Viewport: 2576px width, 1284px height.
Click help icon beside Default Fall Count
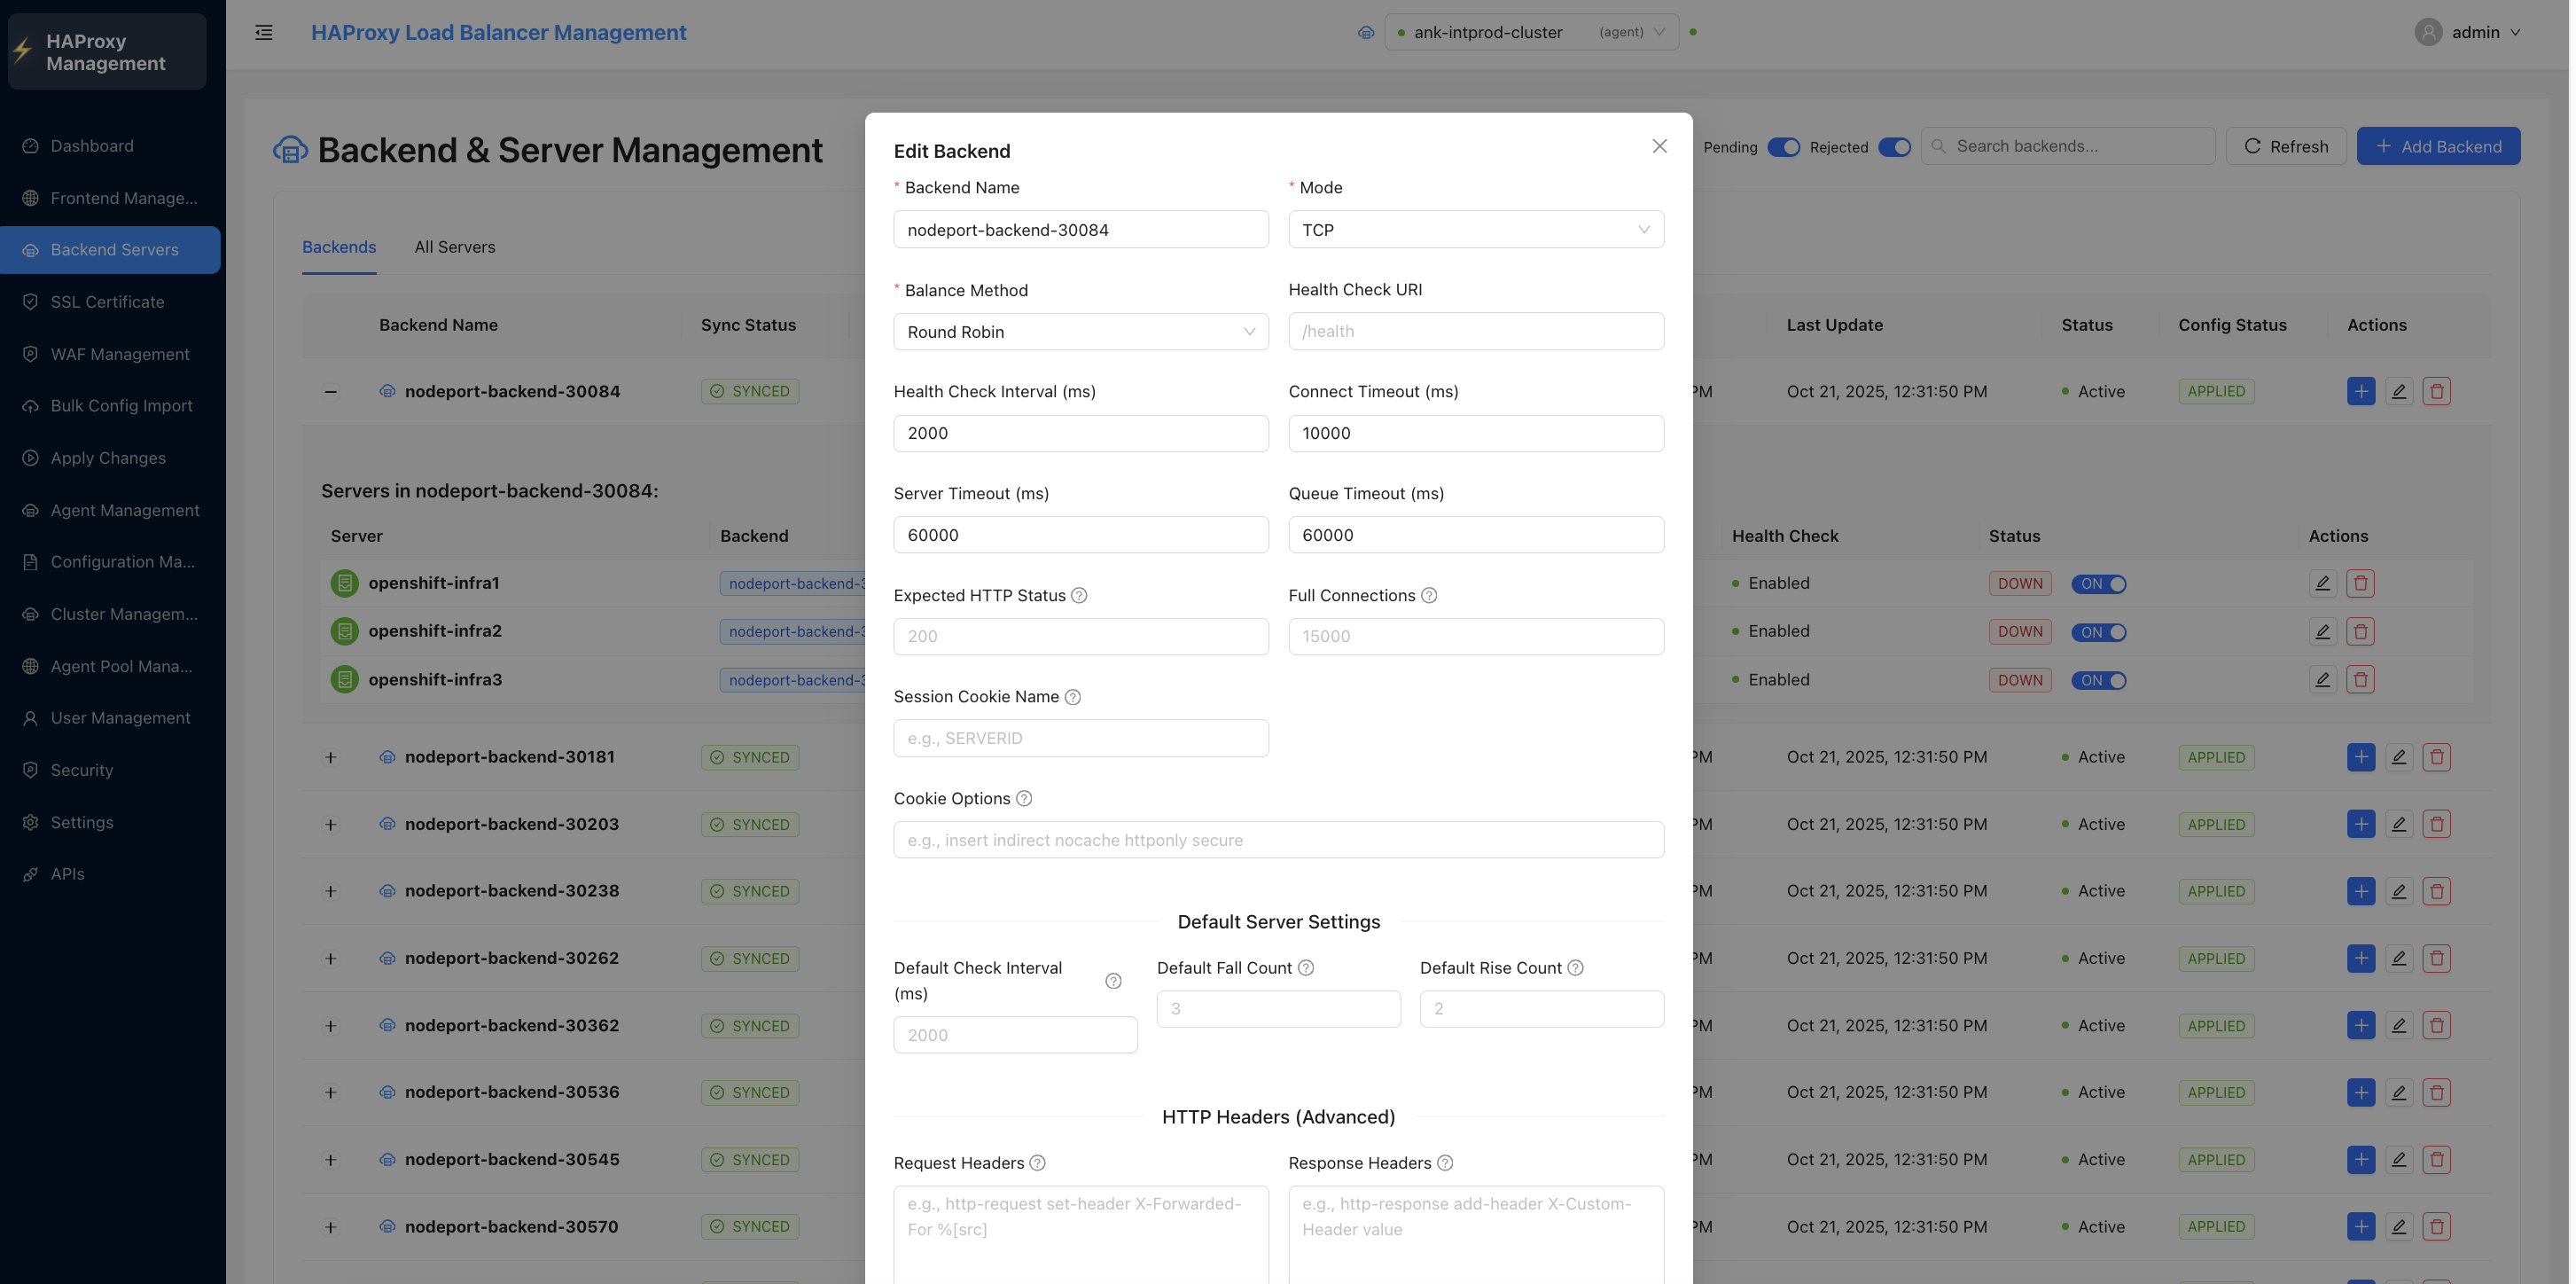(x=1305, y=968)
